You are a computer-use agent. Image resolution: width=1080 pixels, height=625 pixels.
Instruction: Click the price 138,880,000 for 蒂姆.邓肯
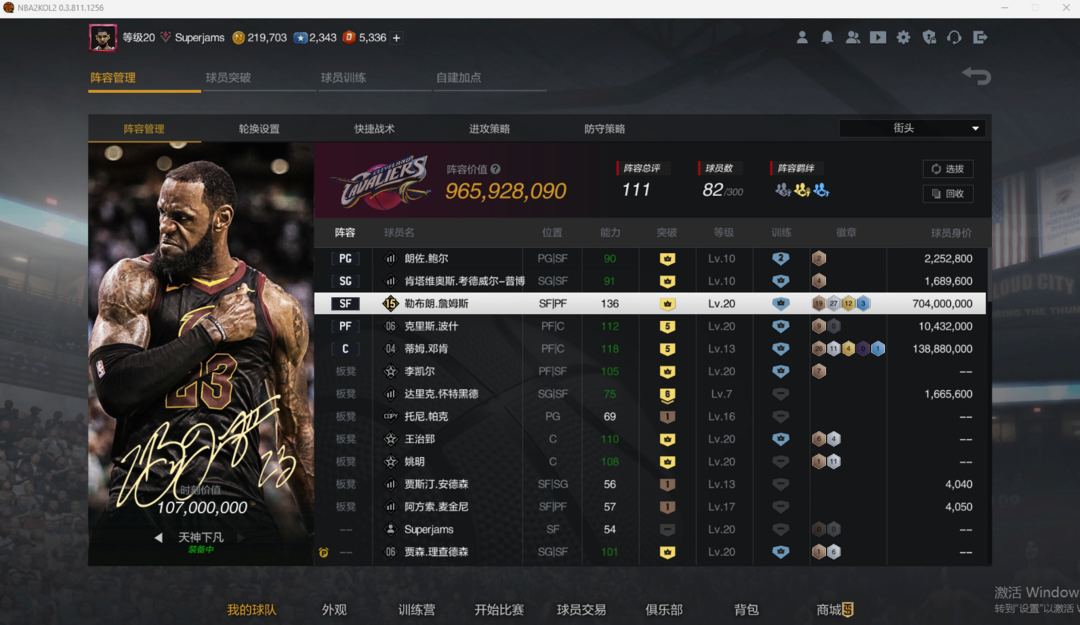tap(942, 349)
